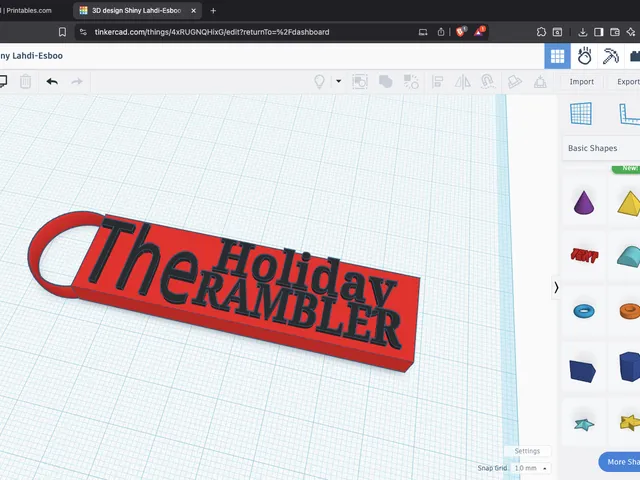This screenshot has height=480, width=640.
Task: Click the Redo arrow icon
Action: tap(77, 82)
